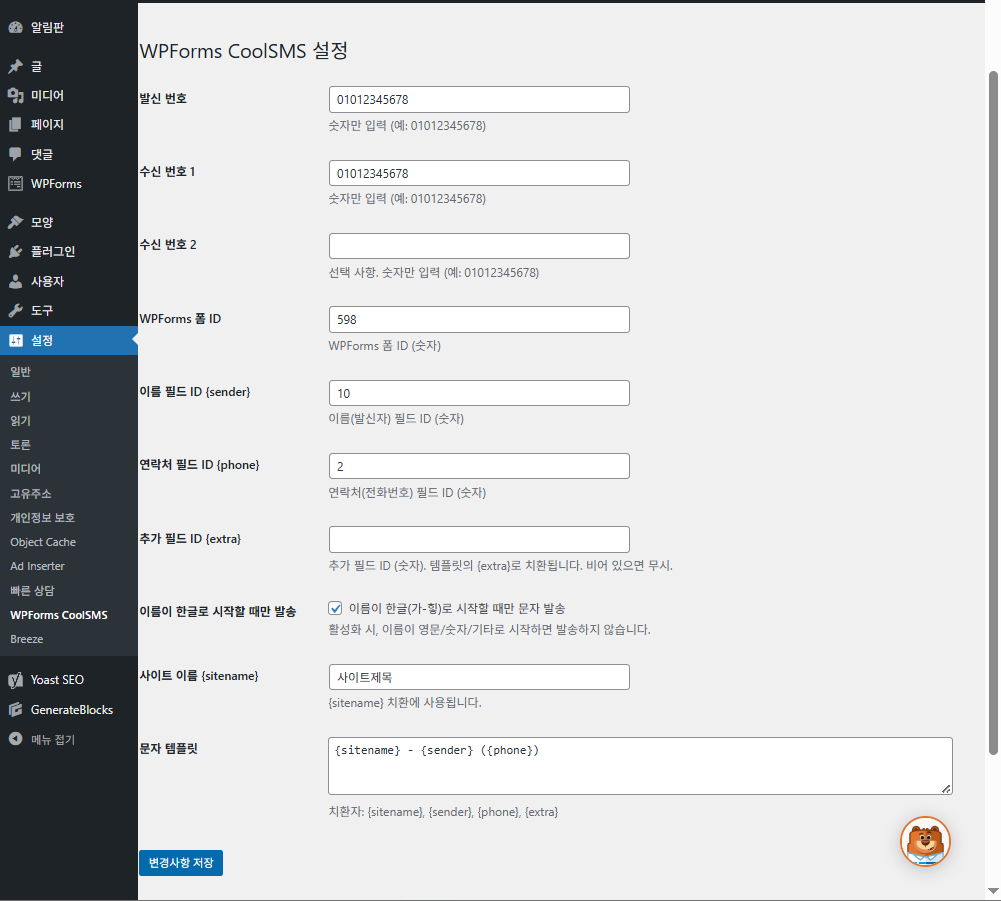The height and width of the screenshot is (901, 1001).
Task: Click the {sitename} 치환에 사용됩니다 hint
Action: click(405, 702)
